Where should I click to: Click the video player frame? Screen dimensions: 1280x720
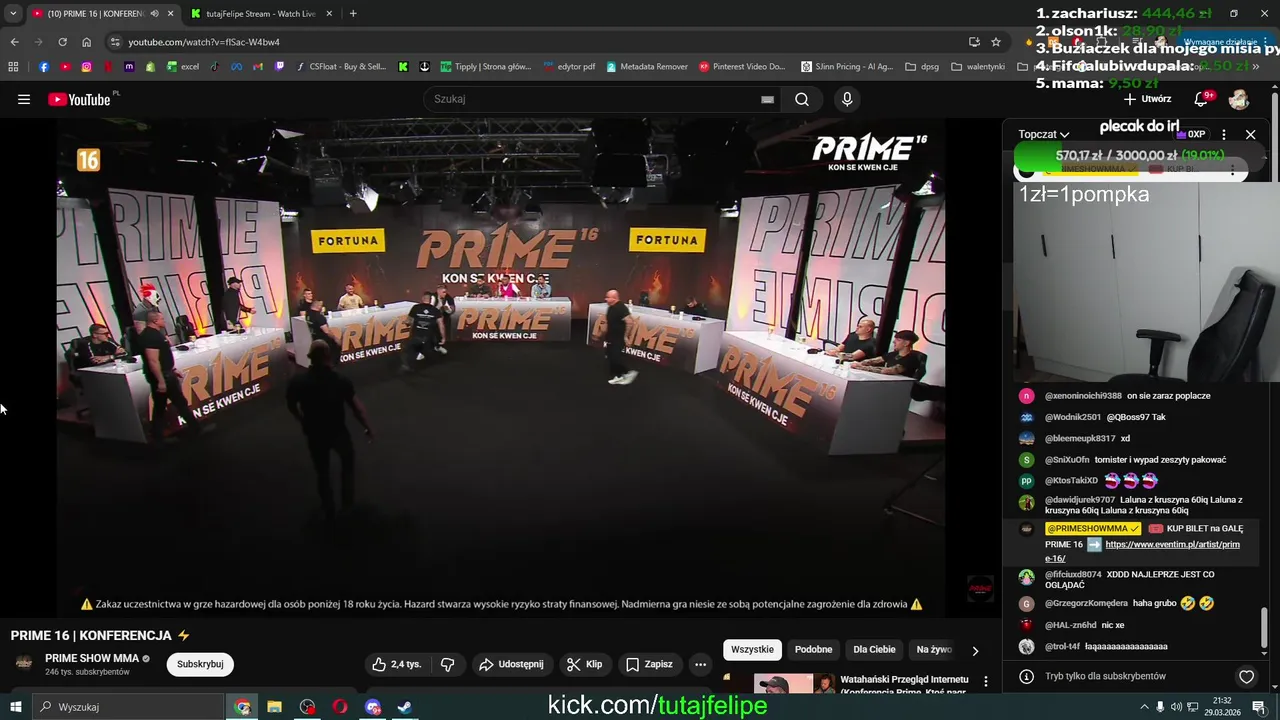tap(500, 366)
